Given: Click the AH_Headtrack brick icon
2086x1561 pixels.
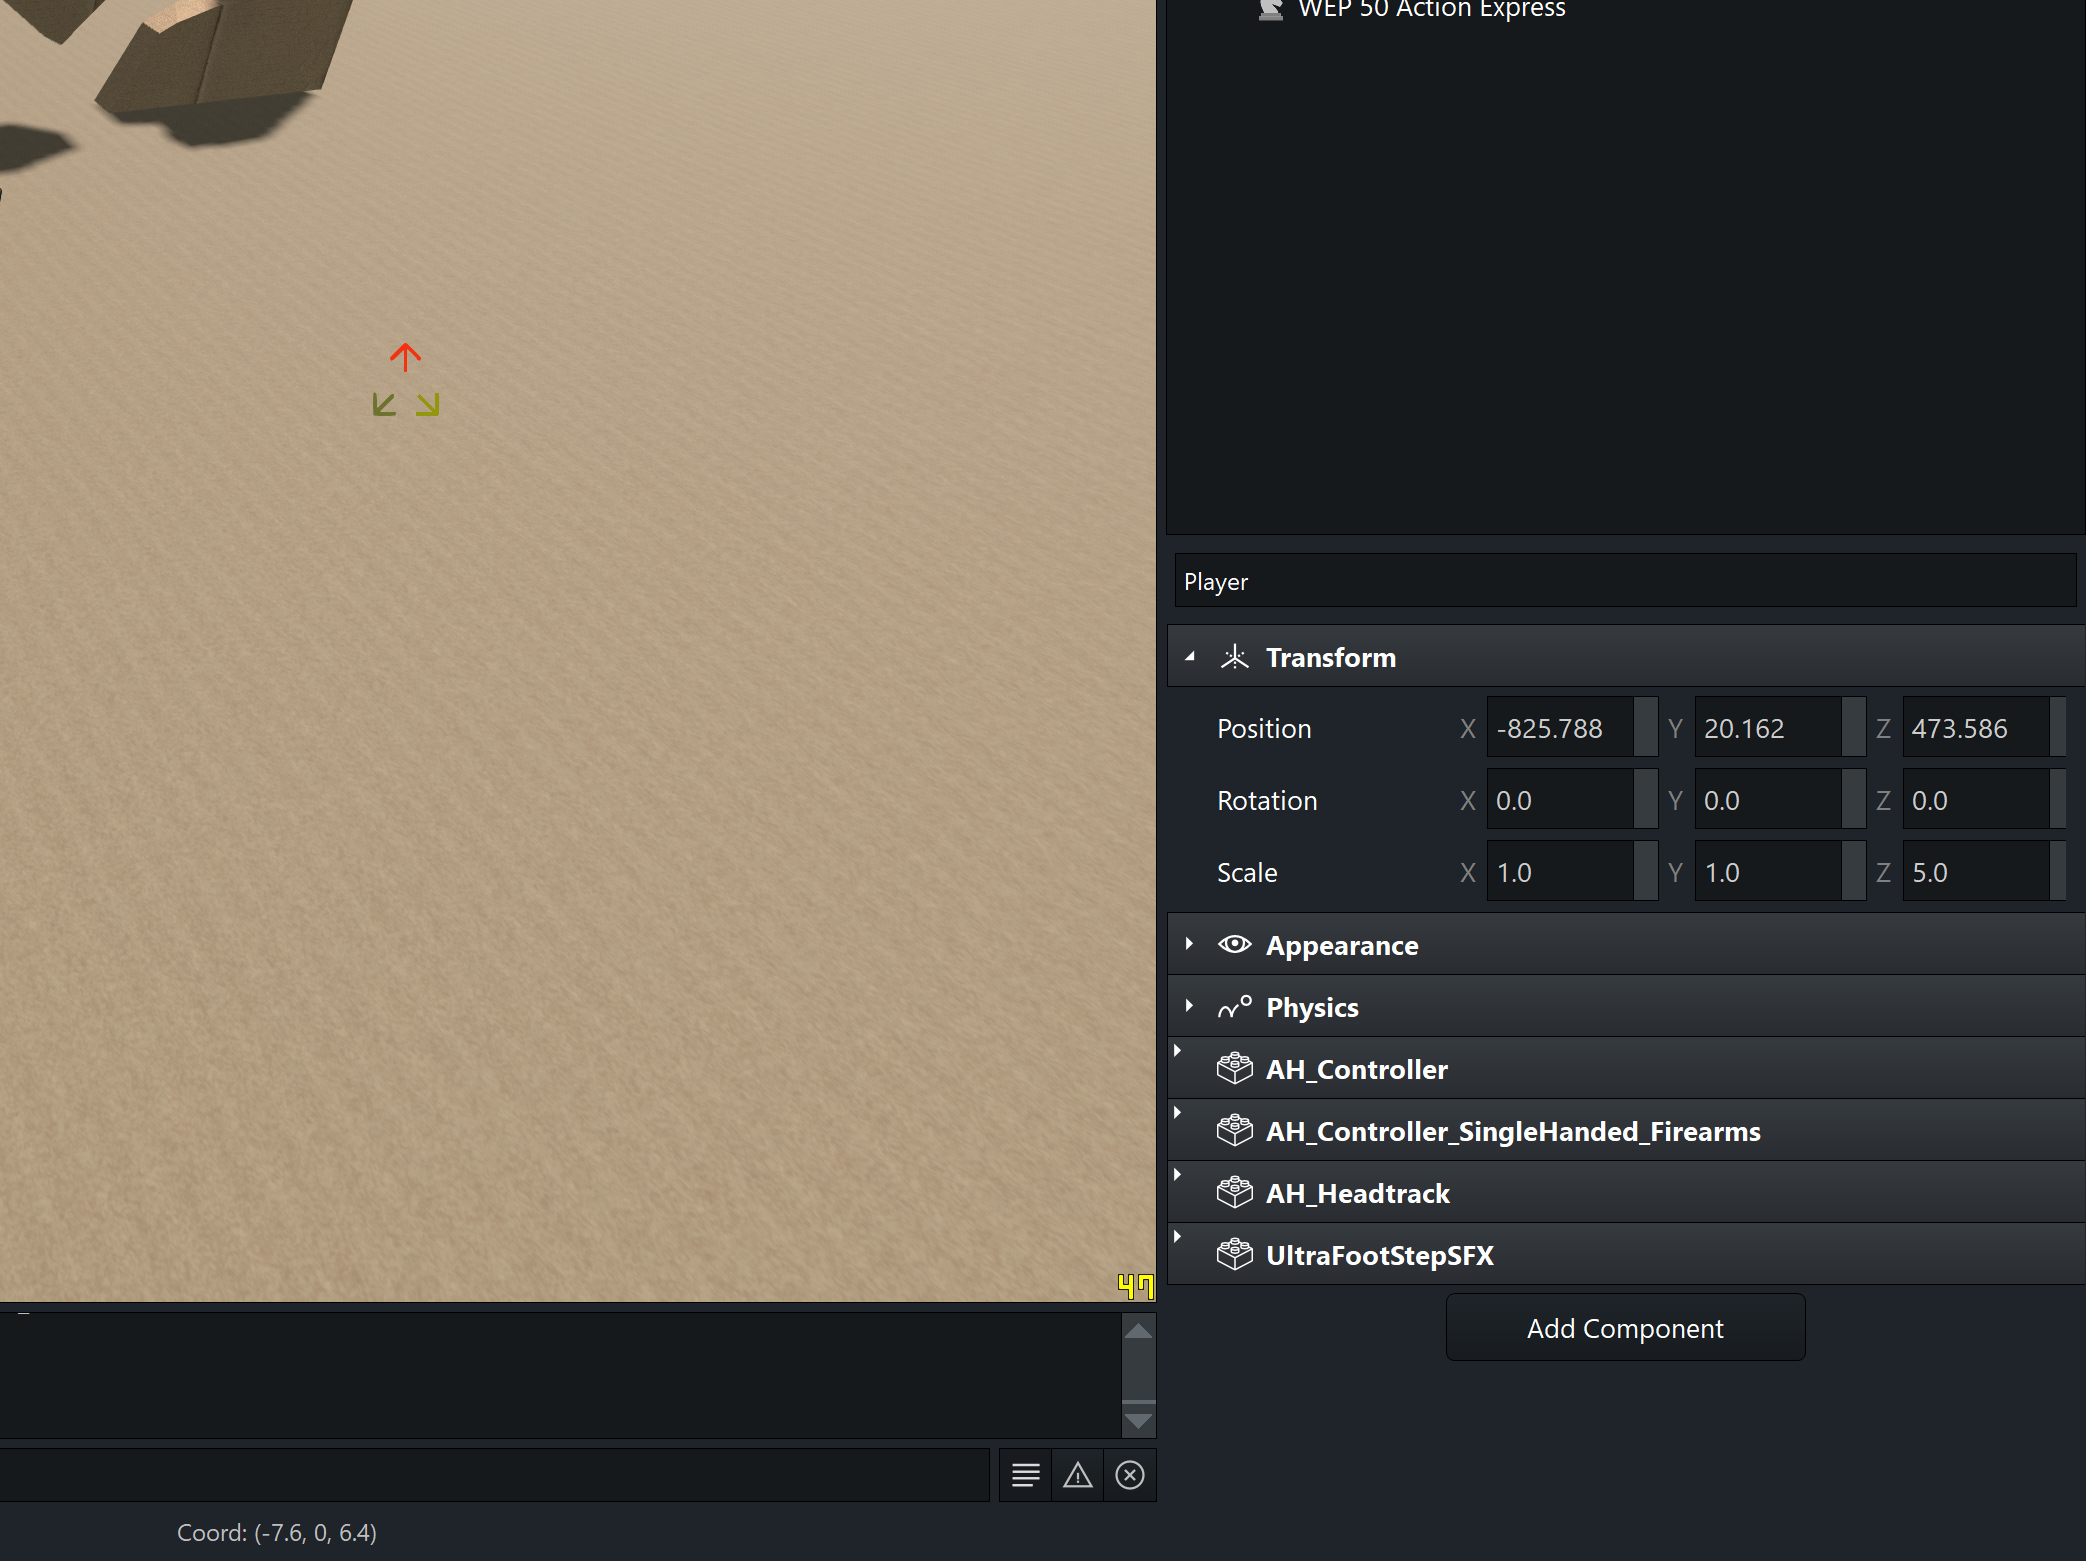Looking at the screenshot, I should tap(1235, 1193).
